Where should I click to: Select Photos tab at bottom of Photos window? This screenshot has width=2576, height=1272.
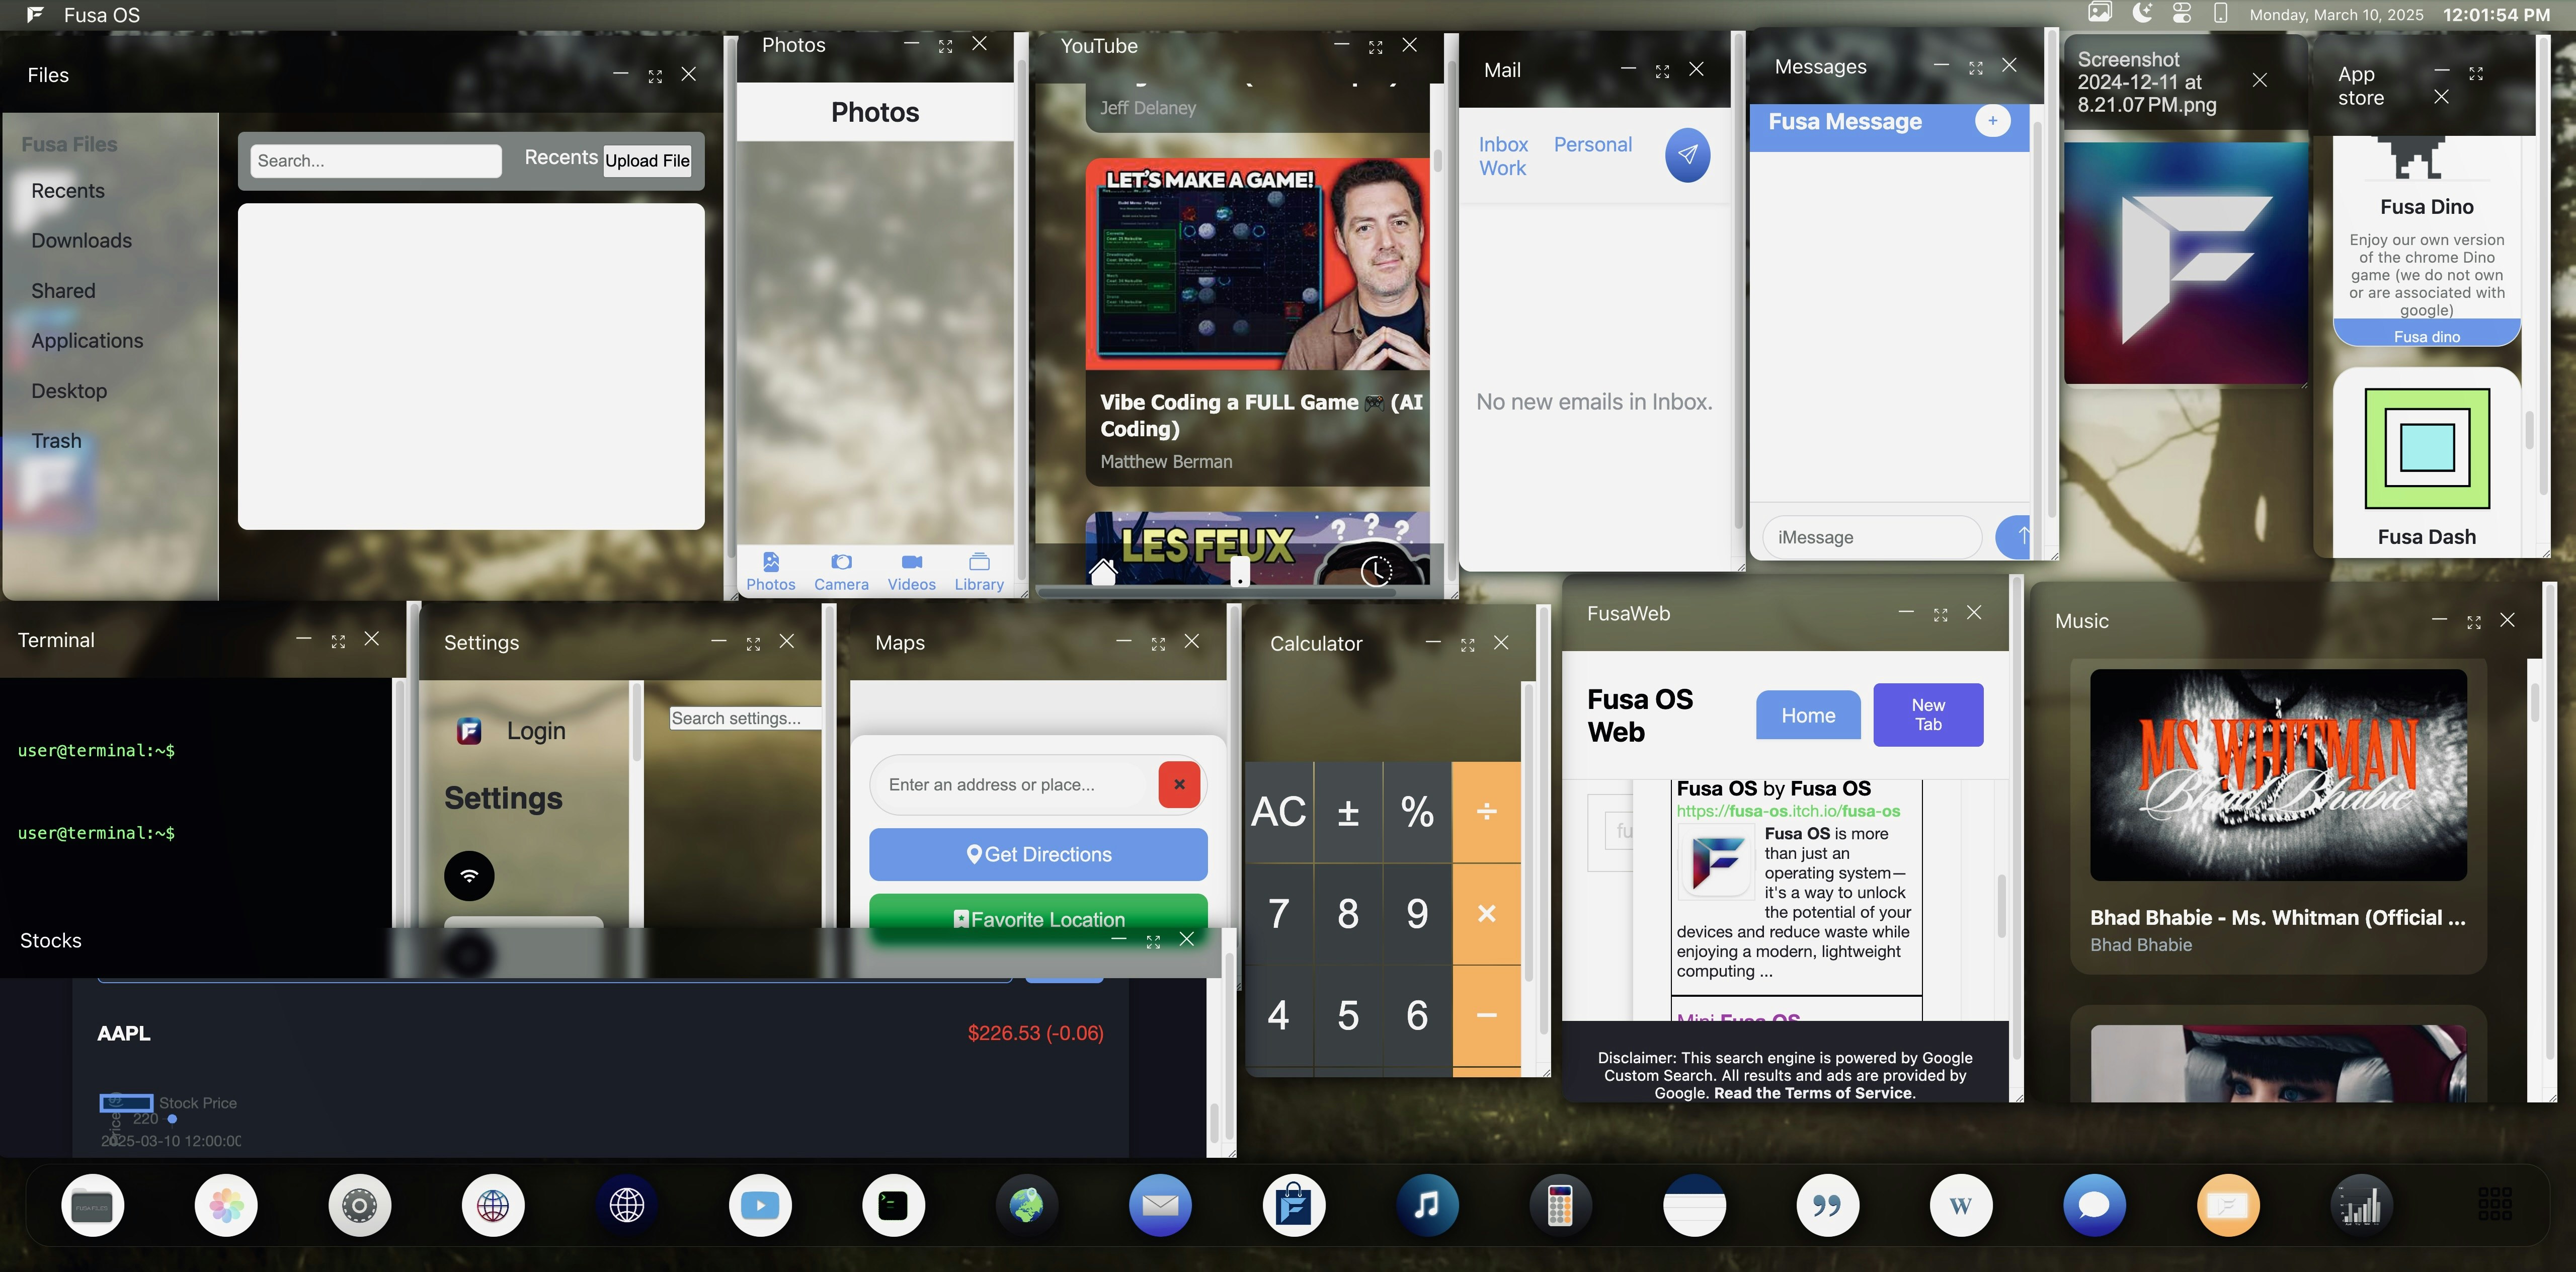coord(771,573)
